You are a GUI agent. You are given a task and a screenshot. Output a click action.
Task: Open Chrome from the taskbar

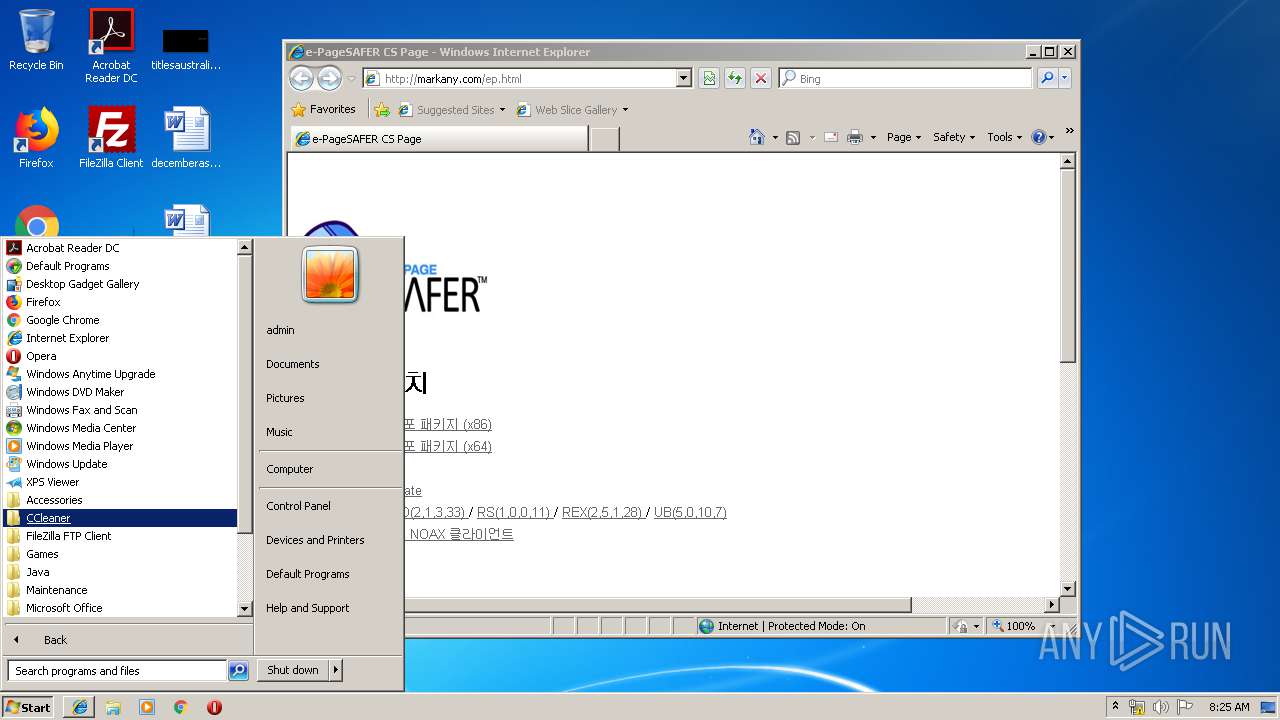180,707
